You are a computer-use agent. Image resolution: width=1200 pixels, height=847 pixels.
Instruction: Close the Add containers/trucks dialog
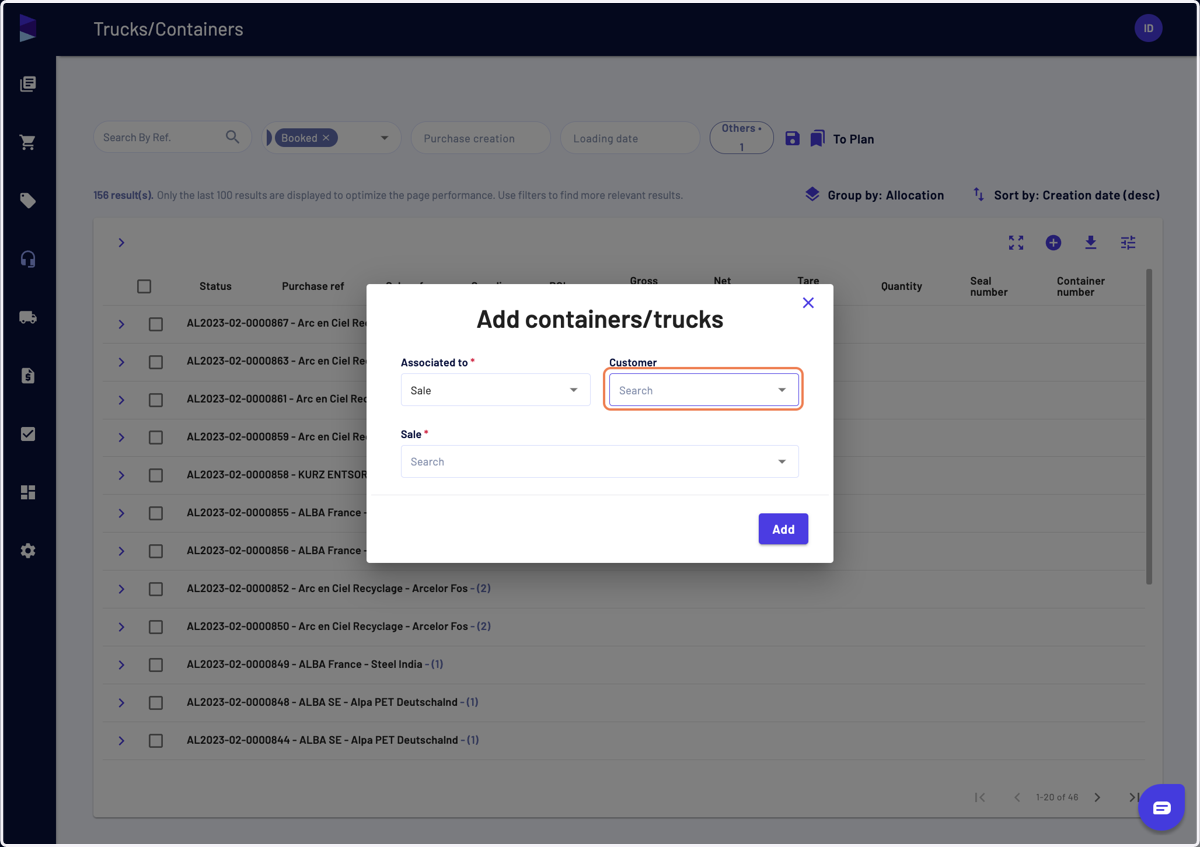coord(808,303)
